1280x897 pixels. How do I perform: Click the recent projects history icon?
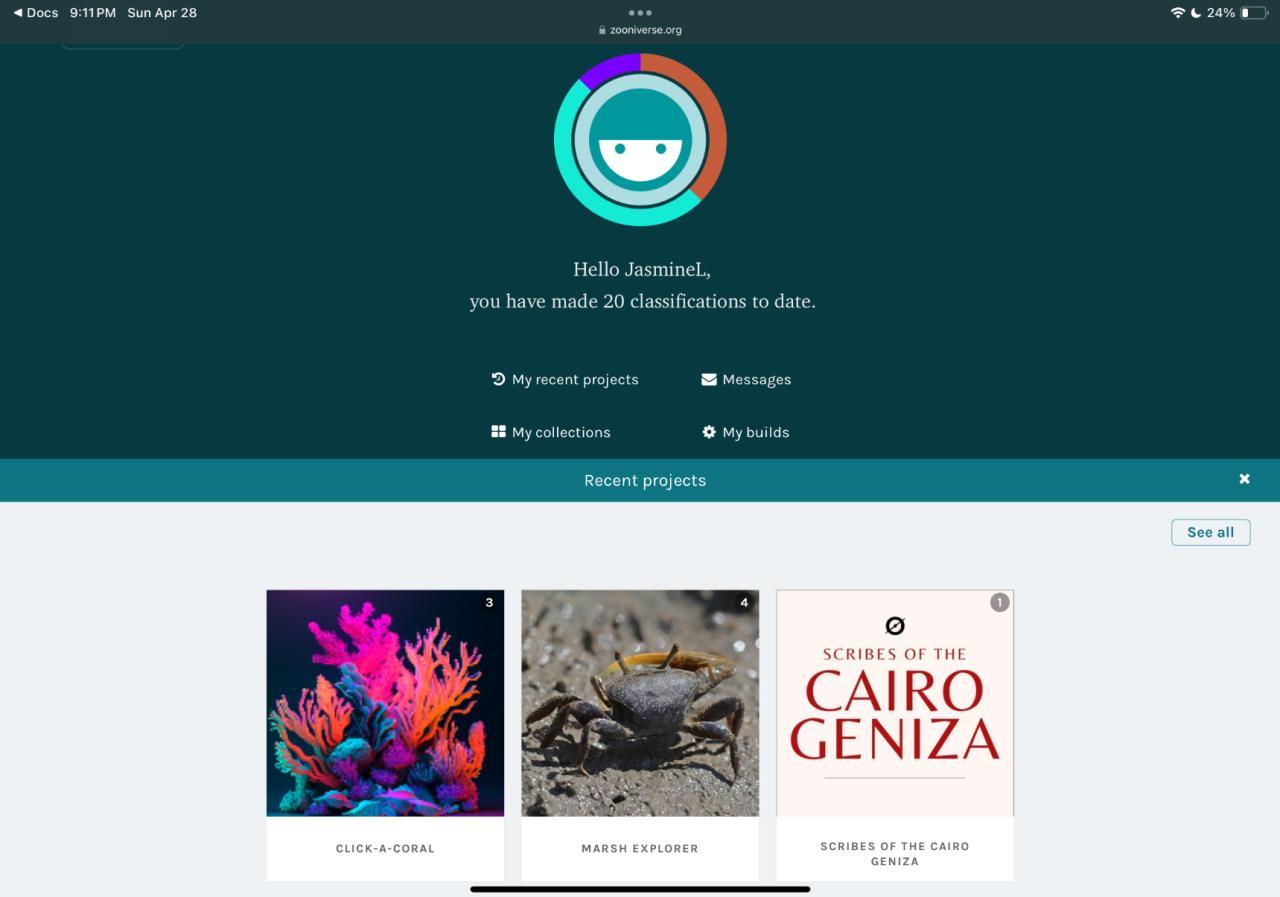click(498, 379)
